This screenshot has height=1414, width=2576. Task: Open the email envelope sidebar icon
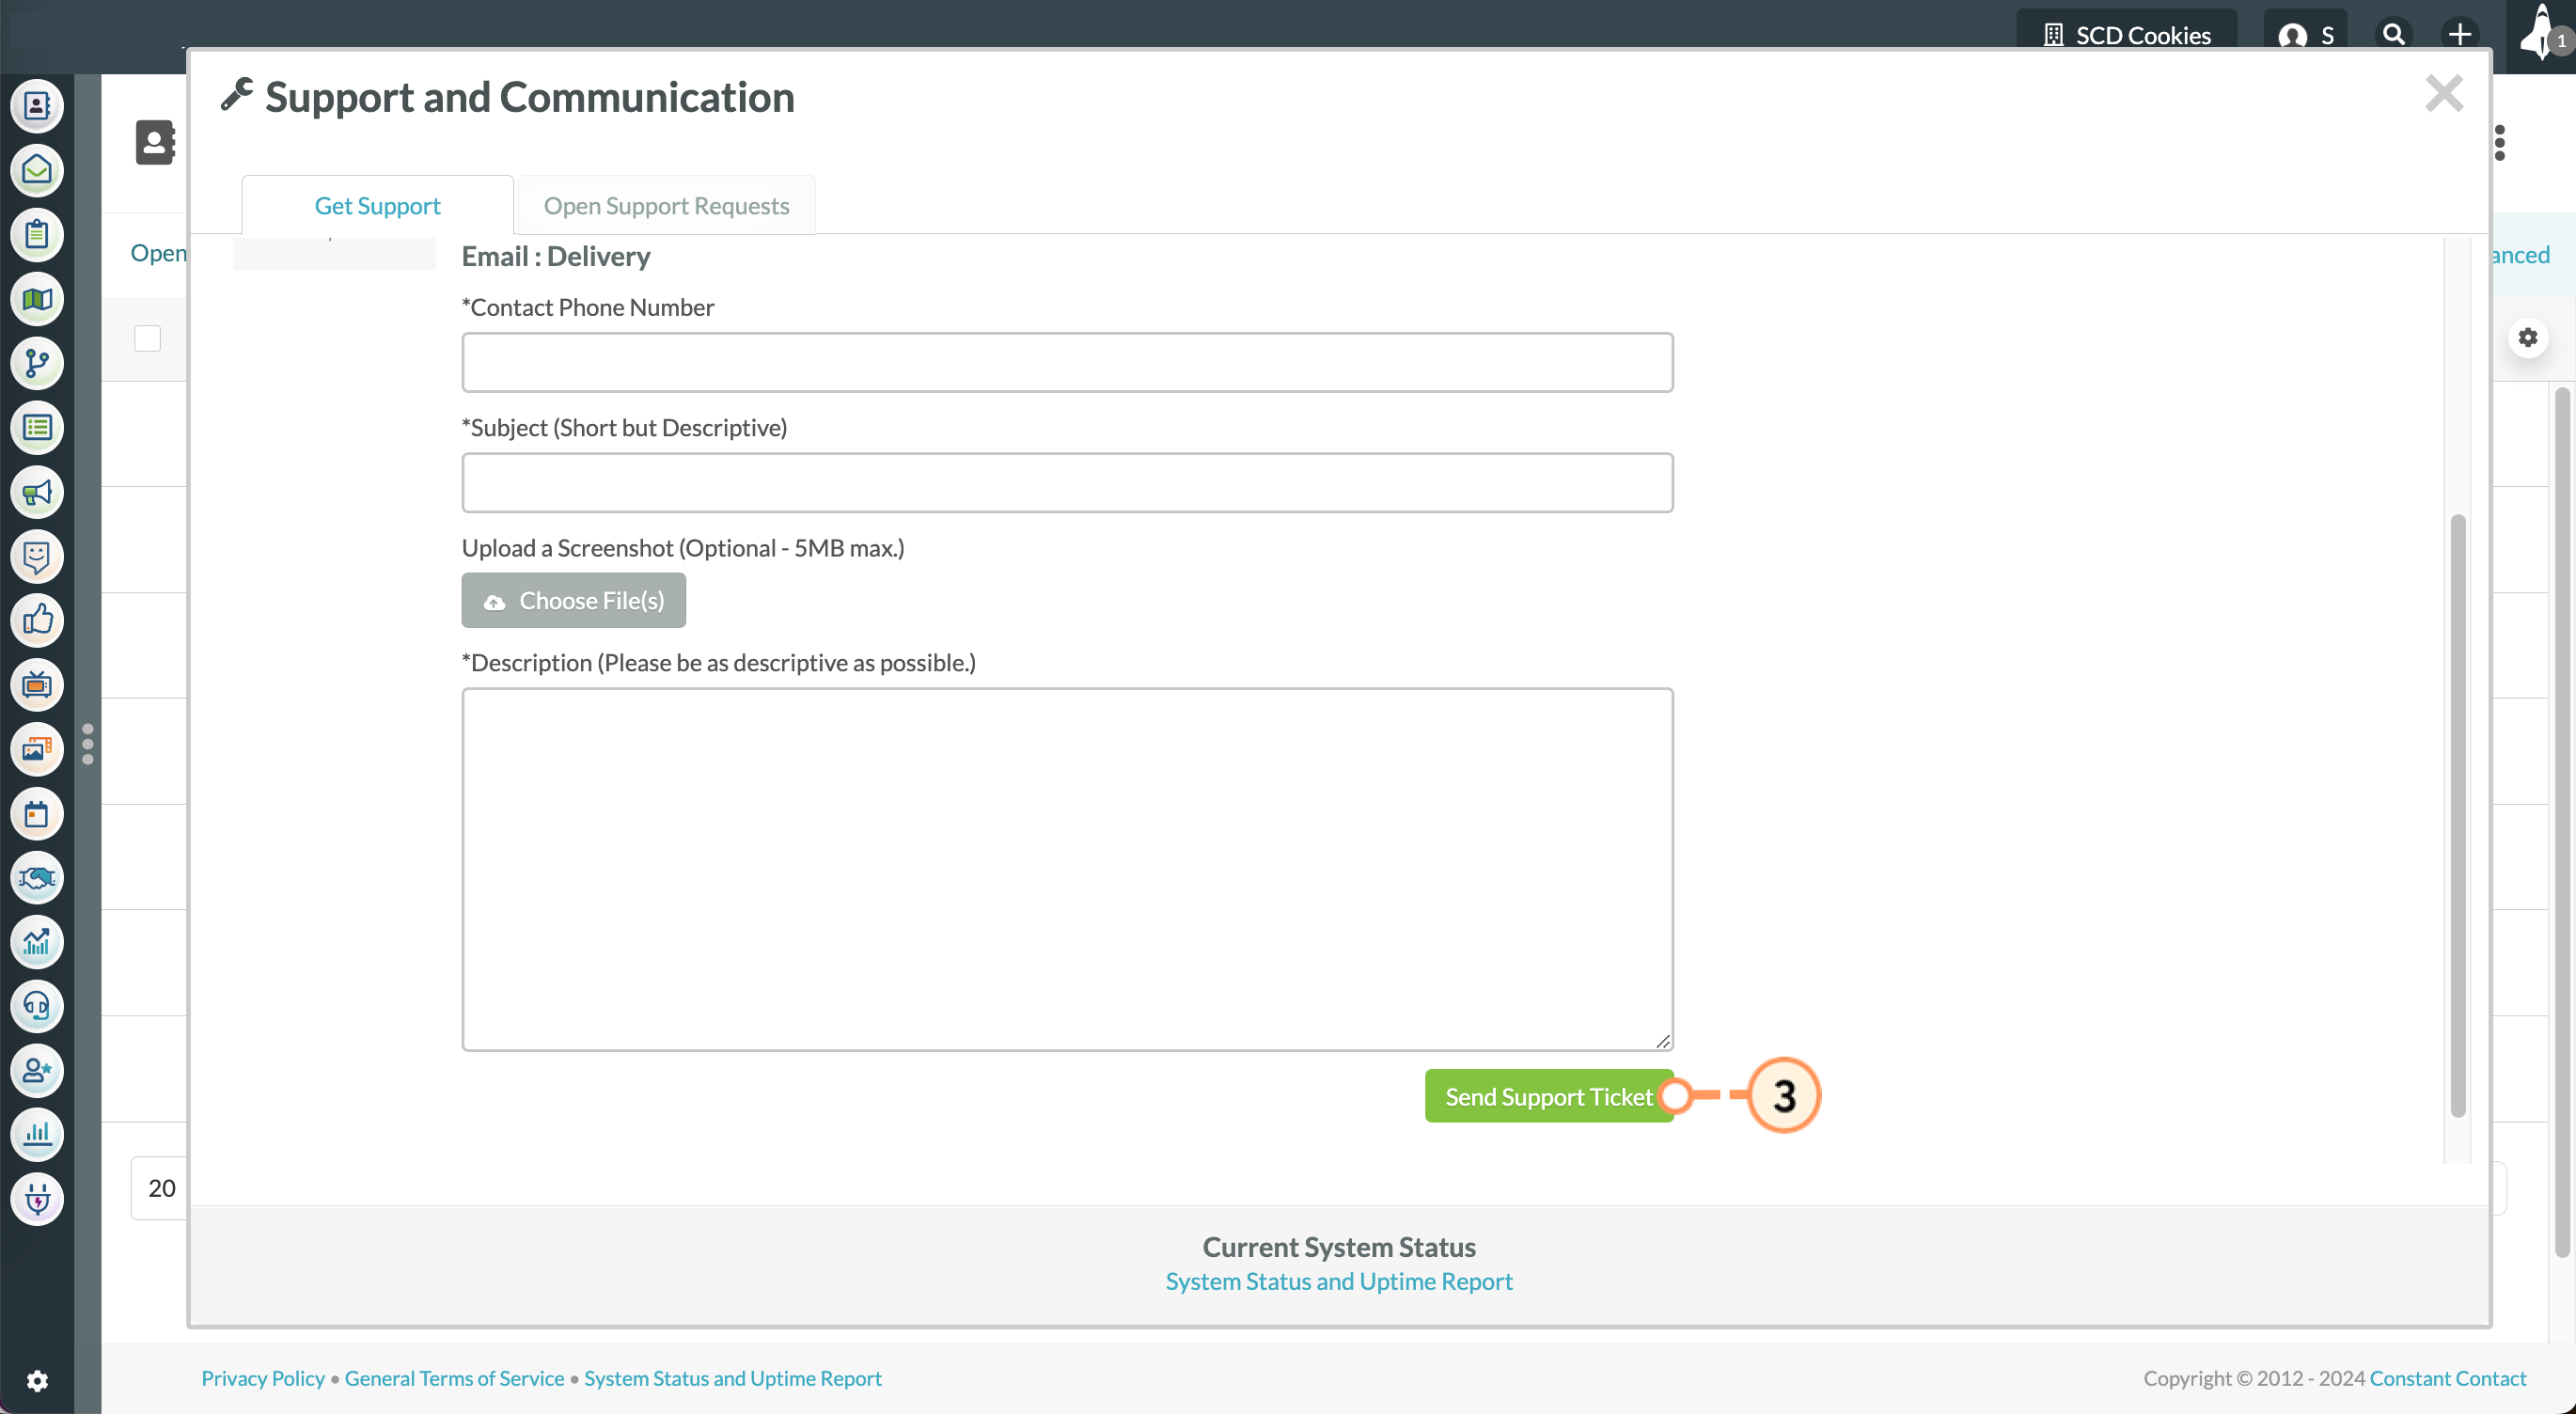[37, 170]
